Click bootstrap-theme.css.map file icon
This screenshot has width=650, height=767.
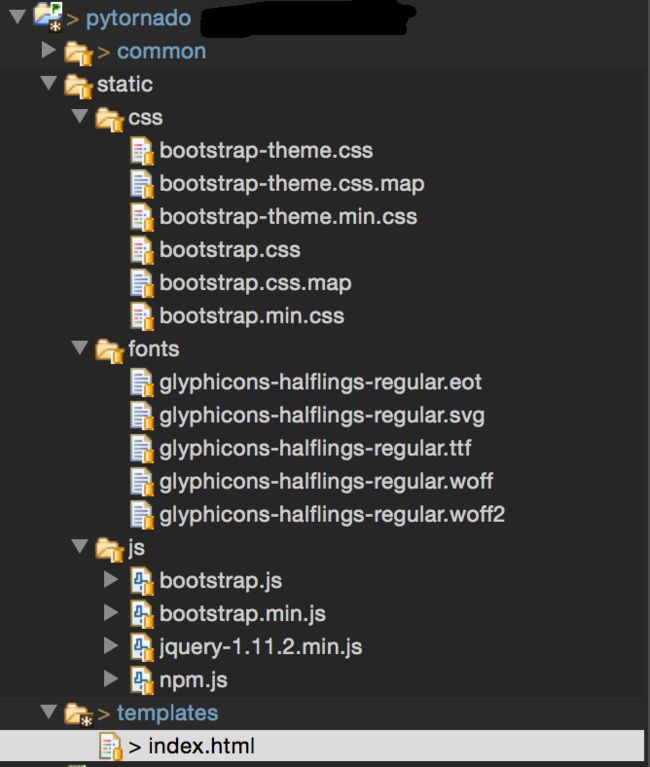click(x=142, y=184)
